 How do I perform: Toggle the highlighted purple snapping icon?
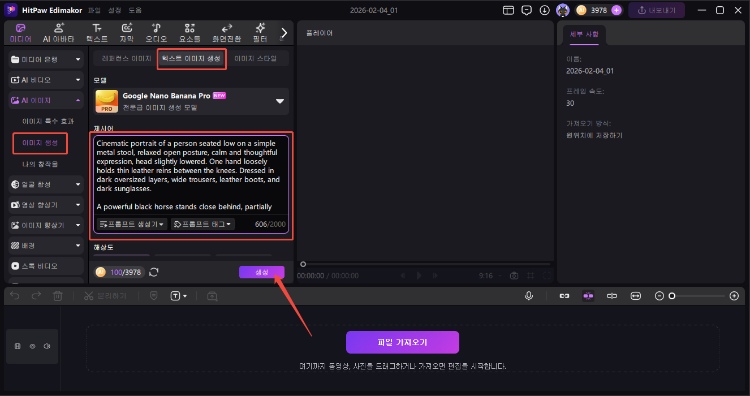coord(588,296)
